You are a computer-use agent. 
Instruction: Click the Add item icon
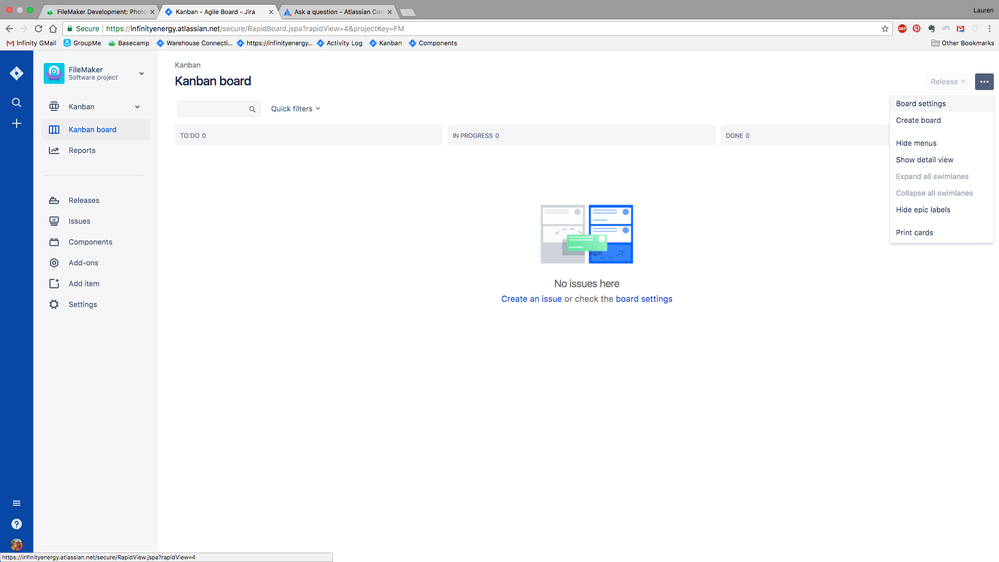54,284
